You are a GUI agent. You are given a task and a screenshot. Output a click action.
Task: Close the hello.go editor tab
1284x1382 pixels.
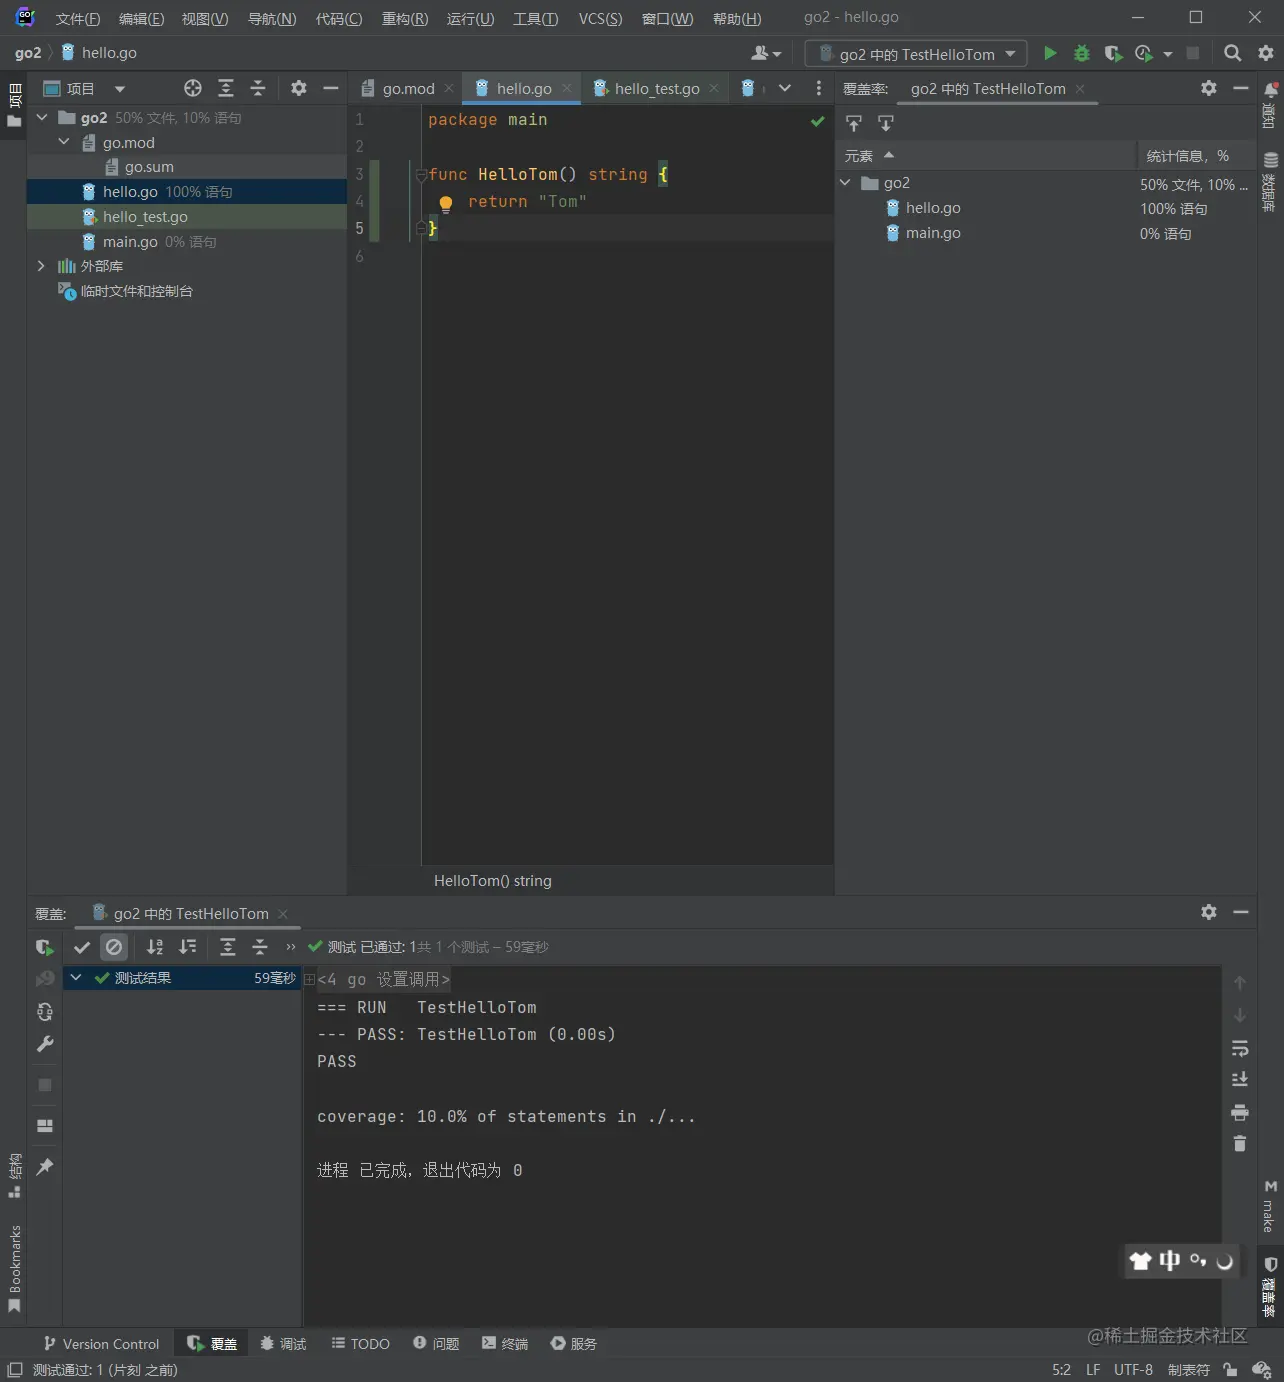tap(567, 88)
